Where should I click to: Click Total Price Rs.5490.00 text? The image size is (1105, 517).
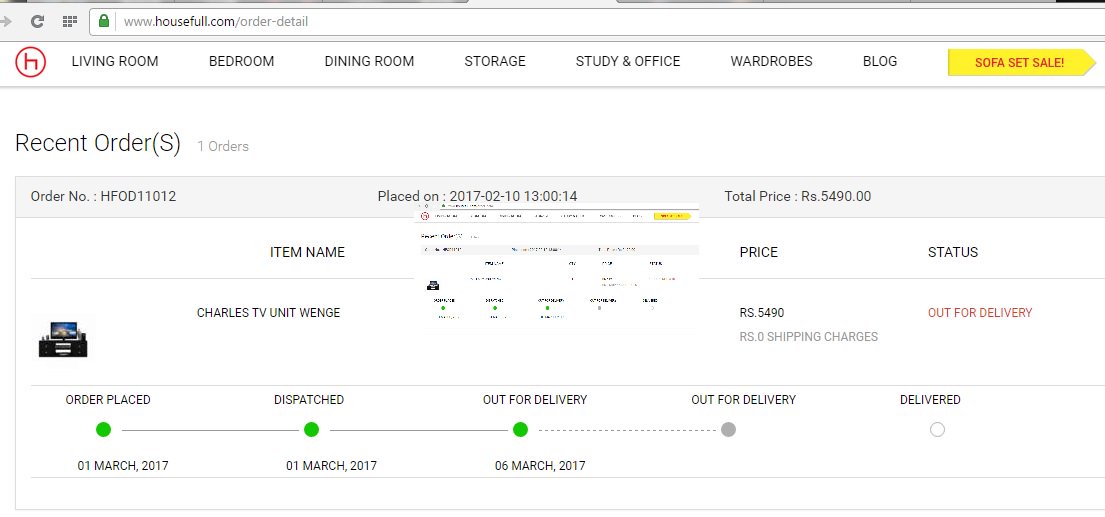(798, 197)
